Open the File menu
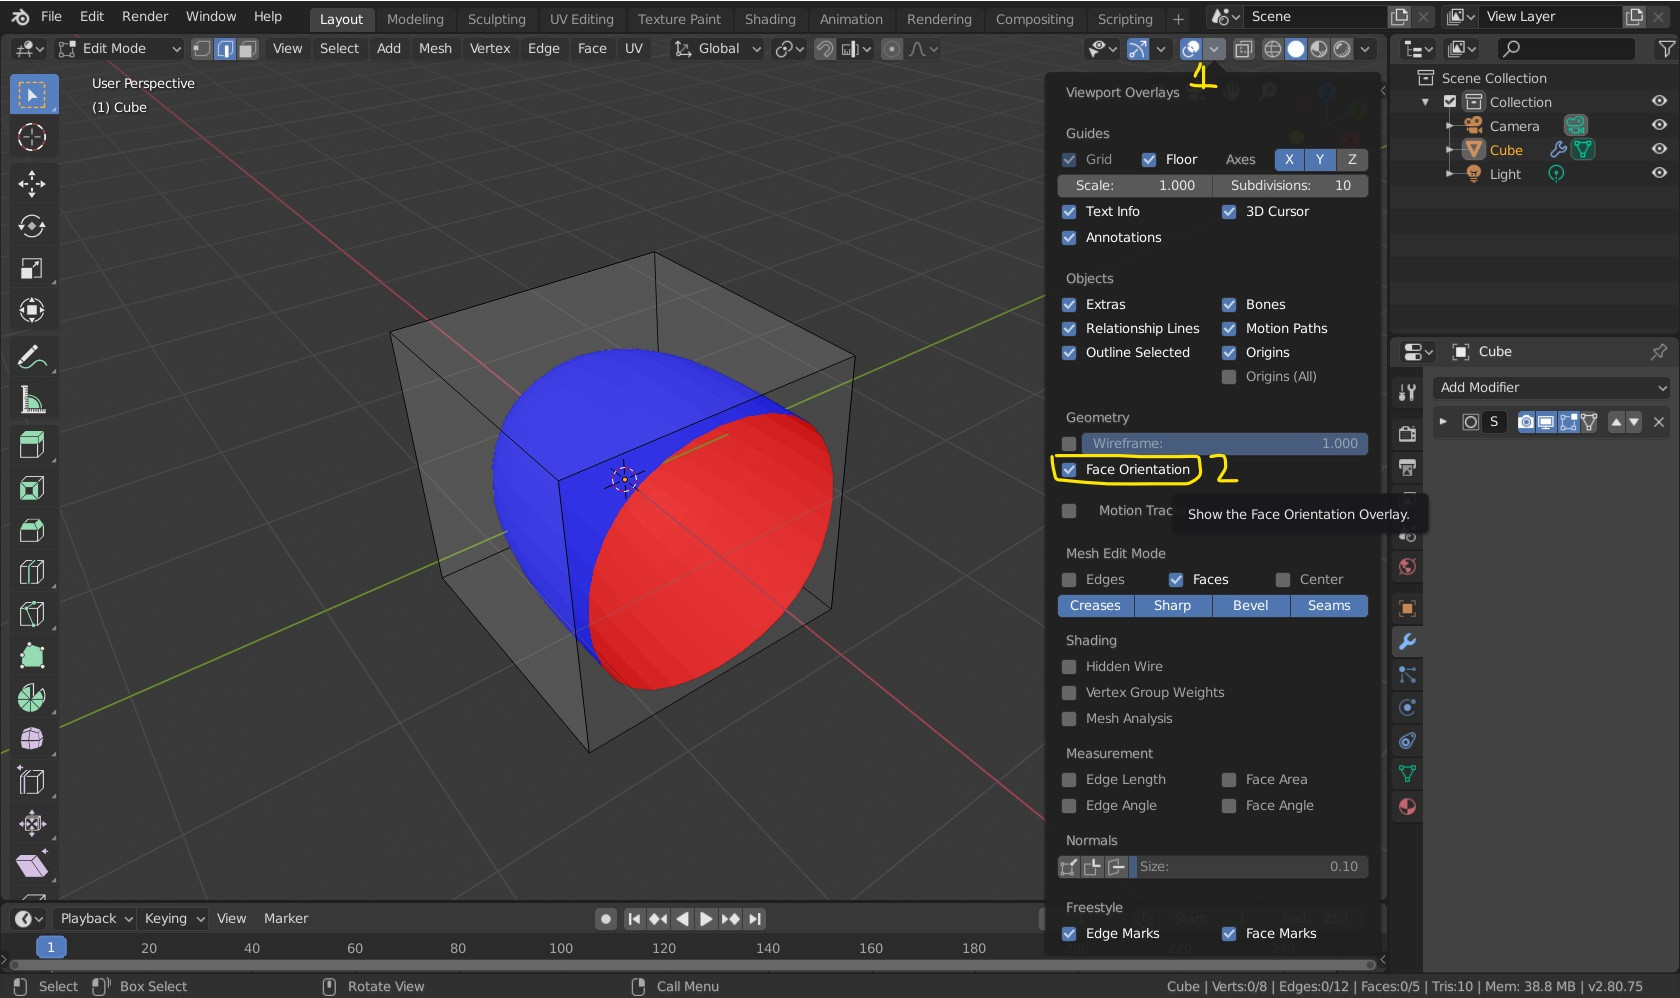Image resolution: width=1680 pixels, height=998 pixels. coord(51,17)
